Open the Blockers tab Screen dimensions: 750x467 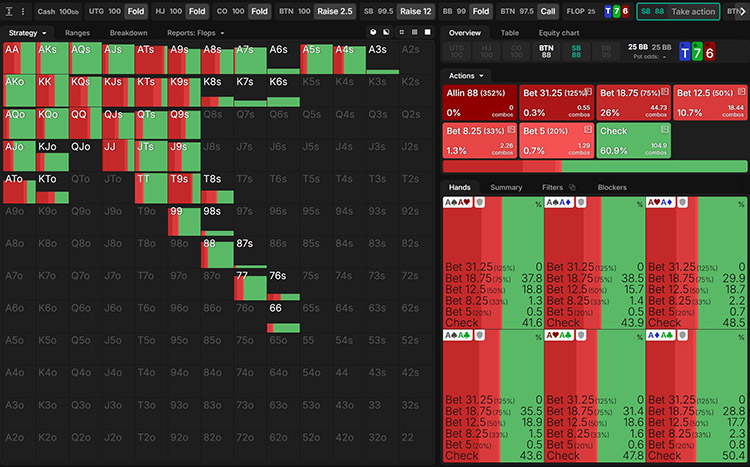point(612,187)
